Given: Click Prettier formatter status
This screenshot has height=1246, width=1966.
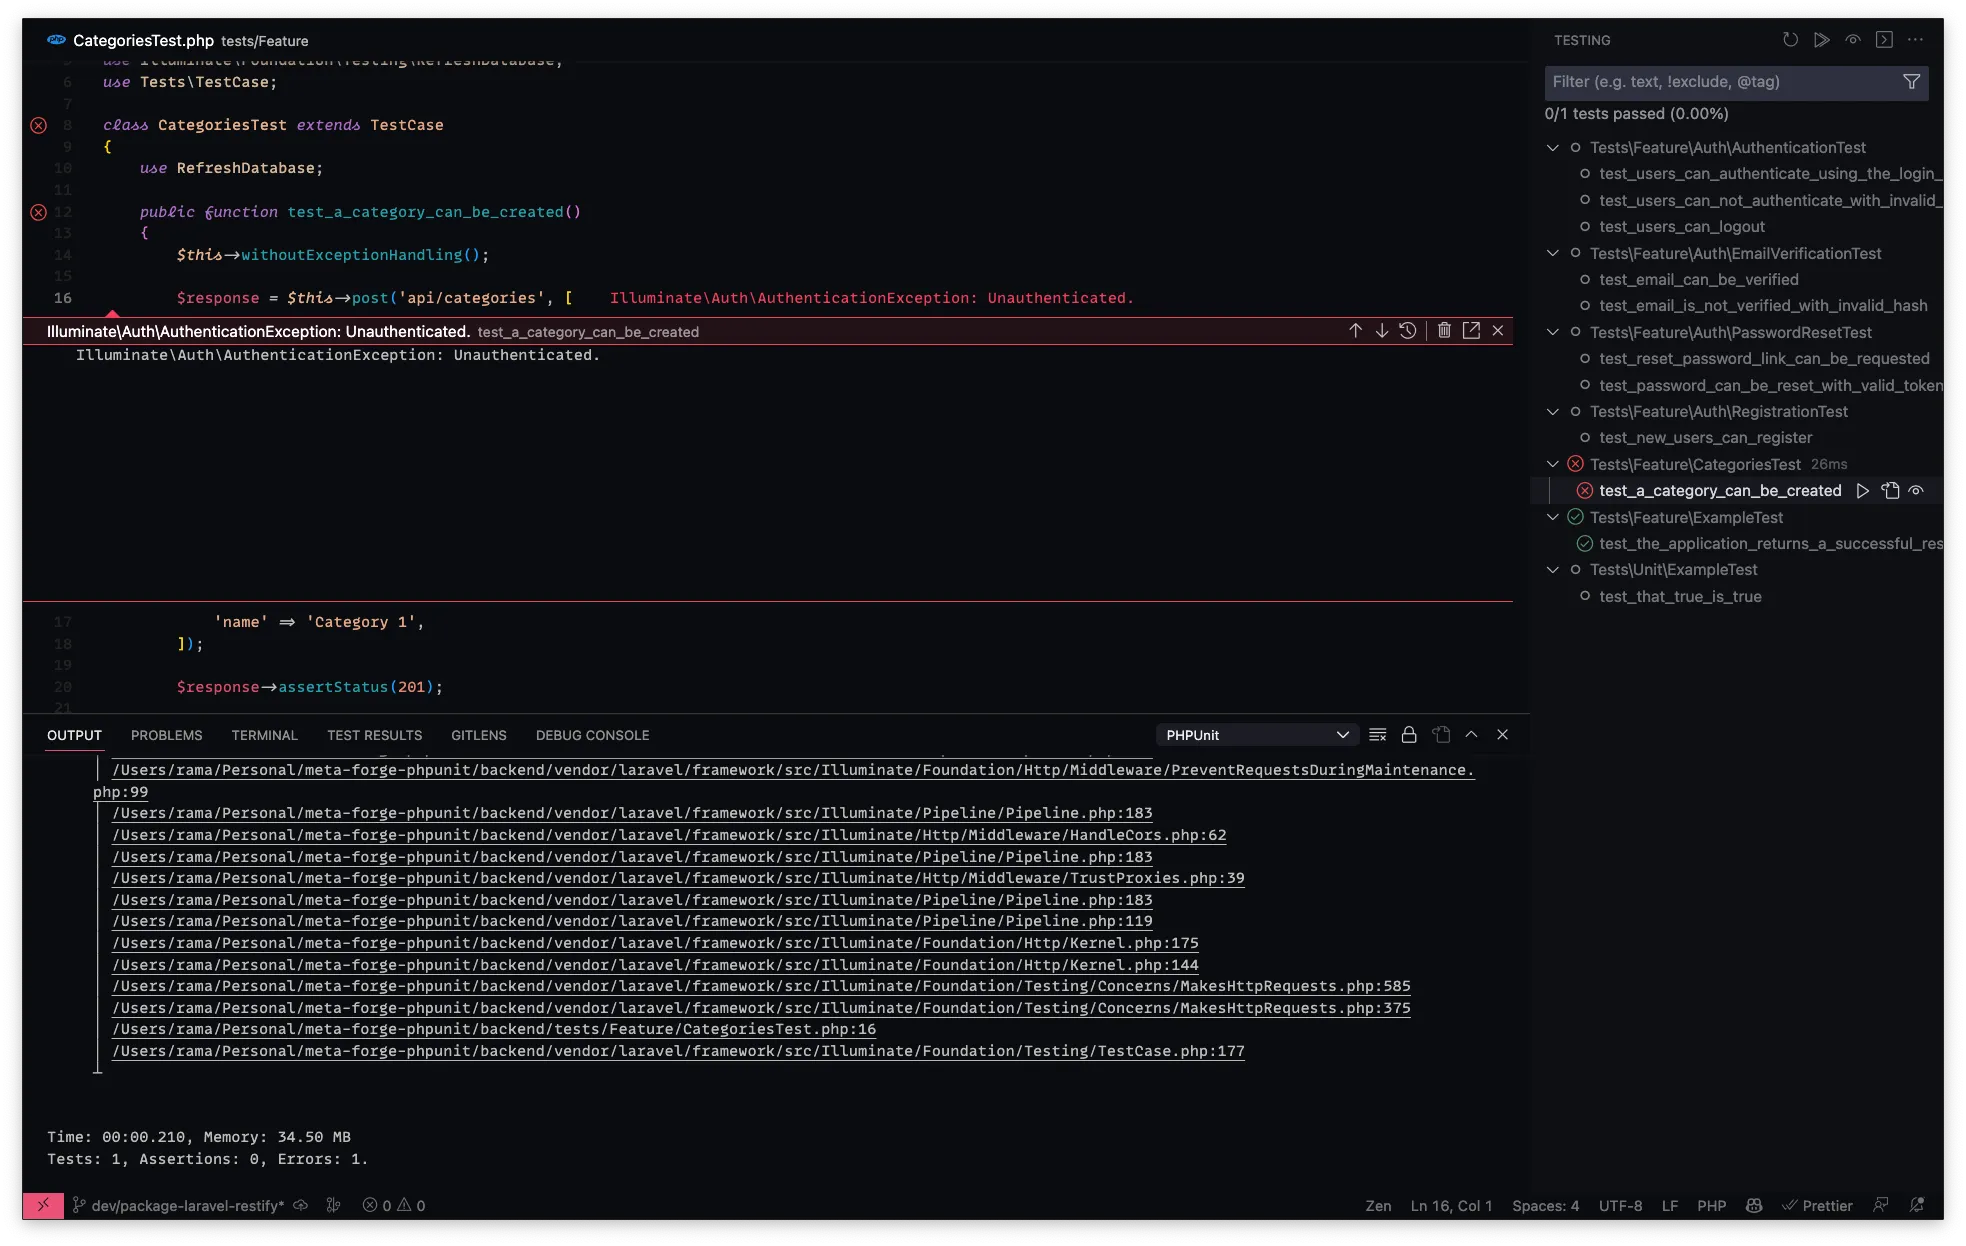Looking at the screenshot, I should [1817, 1206].
